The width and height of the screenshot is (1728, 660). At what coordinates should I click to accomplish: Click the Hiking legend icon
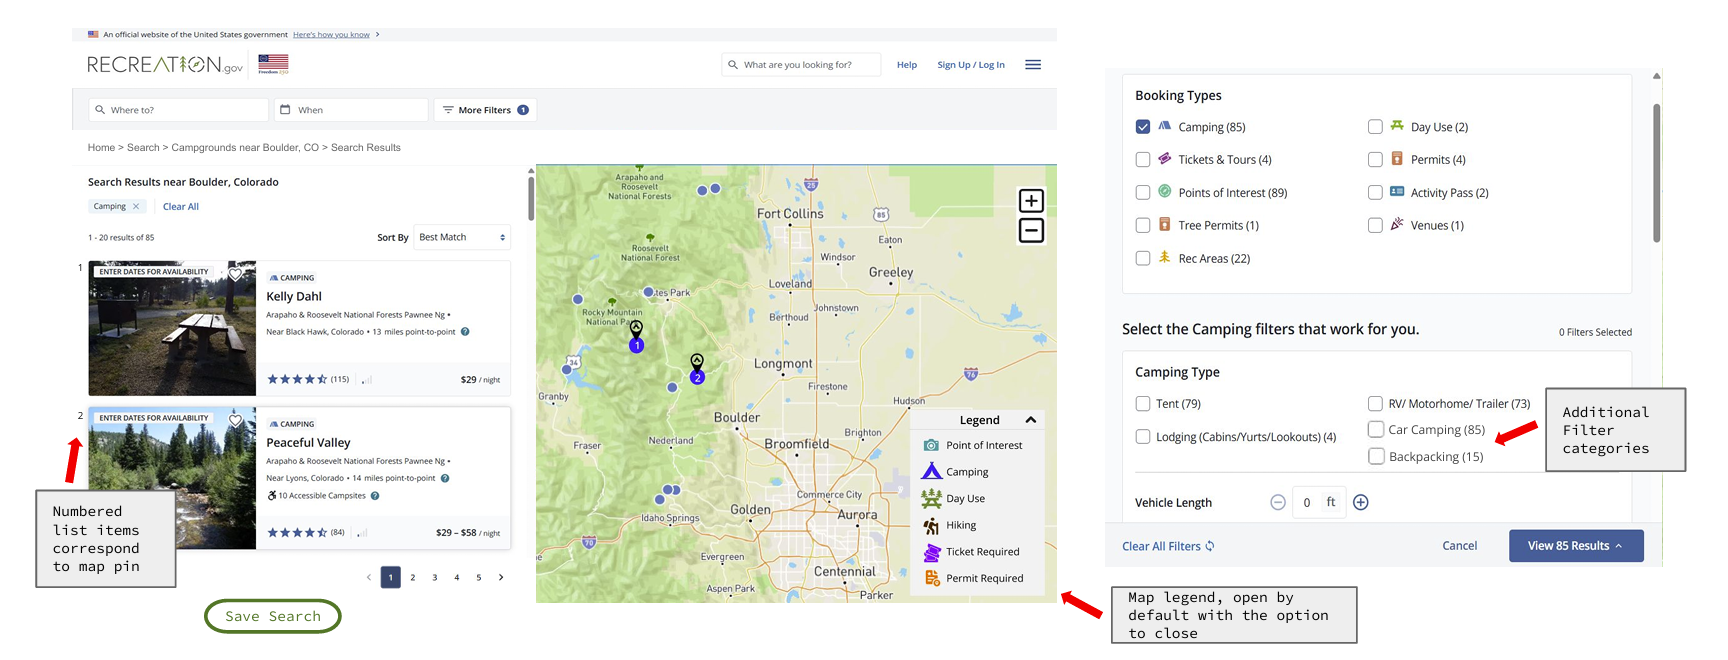931,525
